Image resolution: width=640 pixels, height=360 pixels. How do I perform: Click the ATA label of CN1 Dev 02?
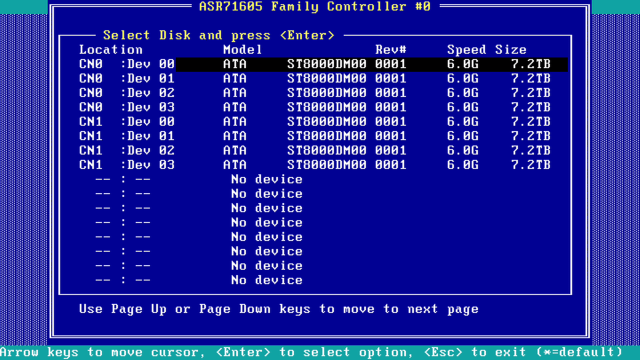235,151
